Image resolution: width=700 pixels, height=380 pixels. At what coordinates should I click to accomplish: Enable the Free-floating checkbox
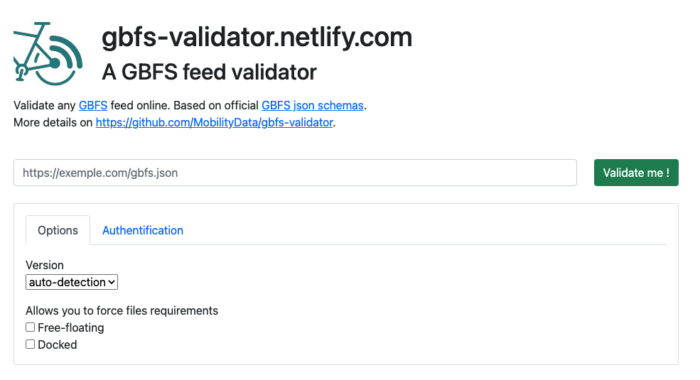click(30, 327)
